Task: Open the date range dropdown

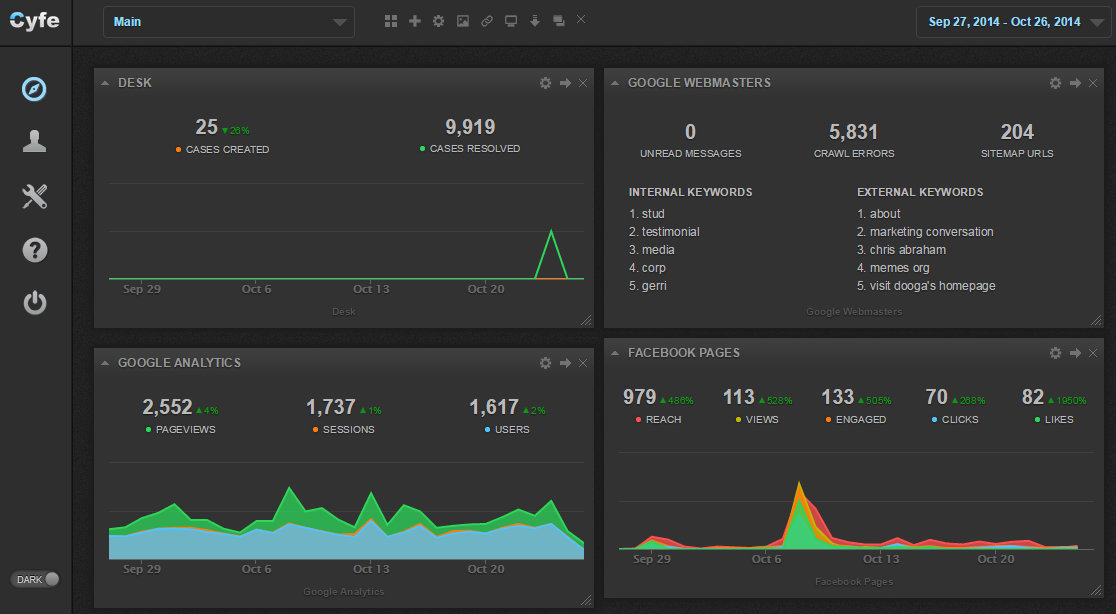Action: (x=1013, y=22)
